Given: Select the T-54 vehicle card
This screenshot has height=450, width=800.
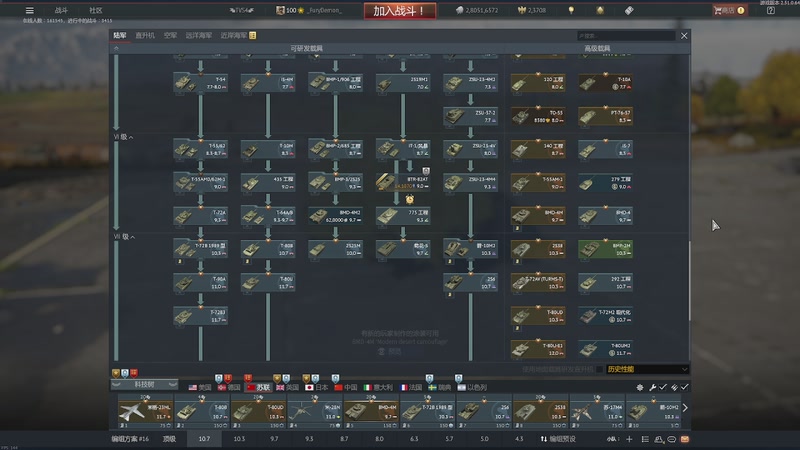Looking at the screenshot, I should (x=201, y=83).
